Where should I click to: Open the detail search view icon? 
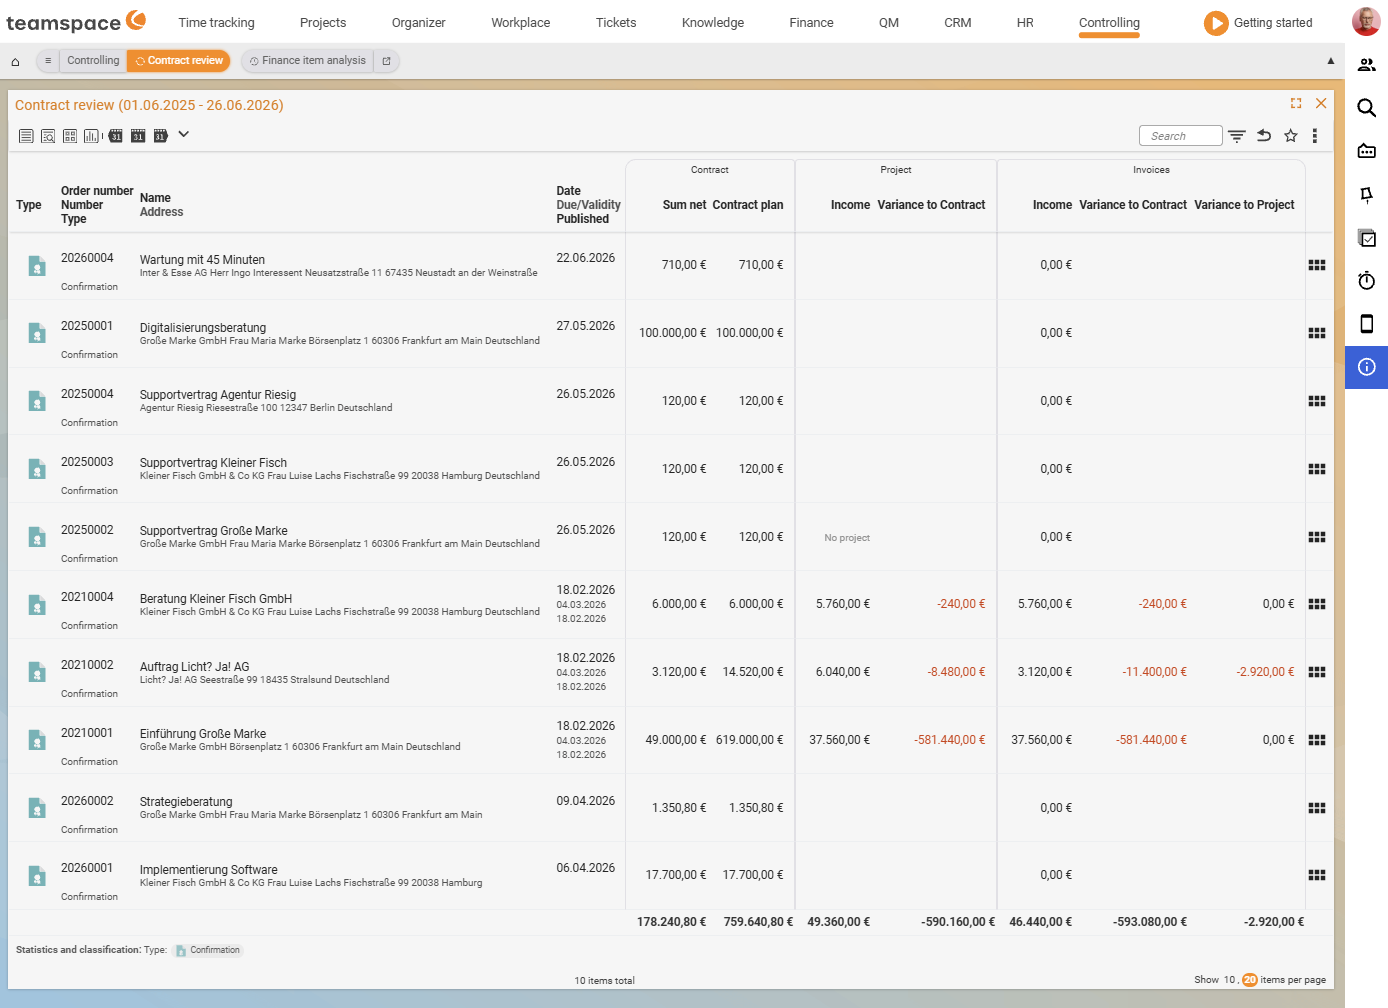coord(48,136)
